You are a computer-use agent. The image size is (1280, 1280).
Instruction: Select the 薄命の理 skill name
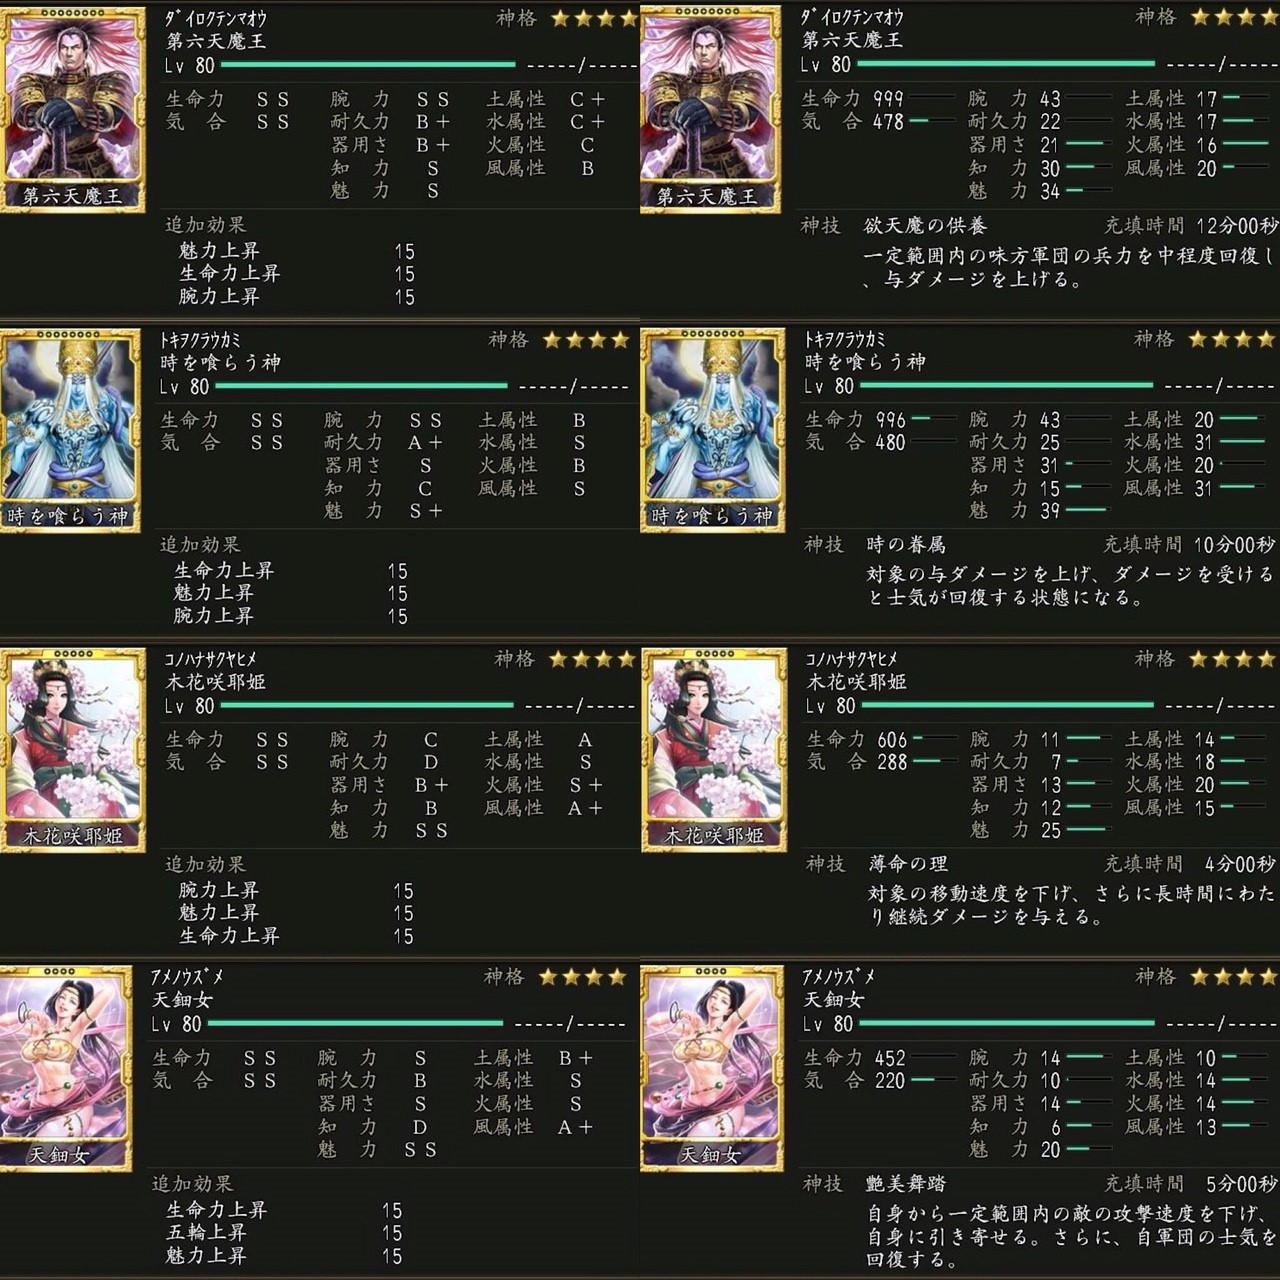[908, 864]
